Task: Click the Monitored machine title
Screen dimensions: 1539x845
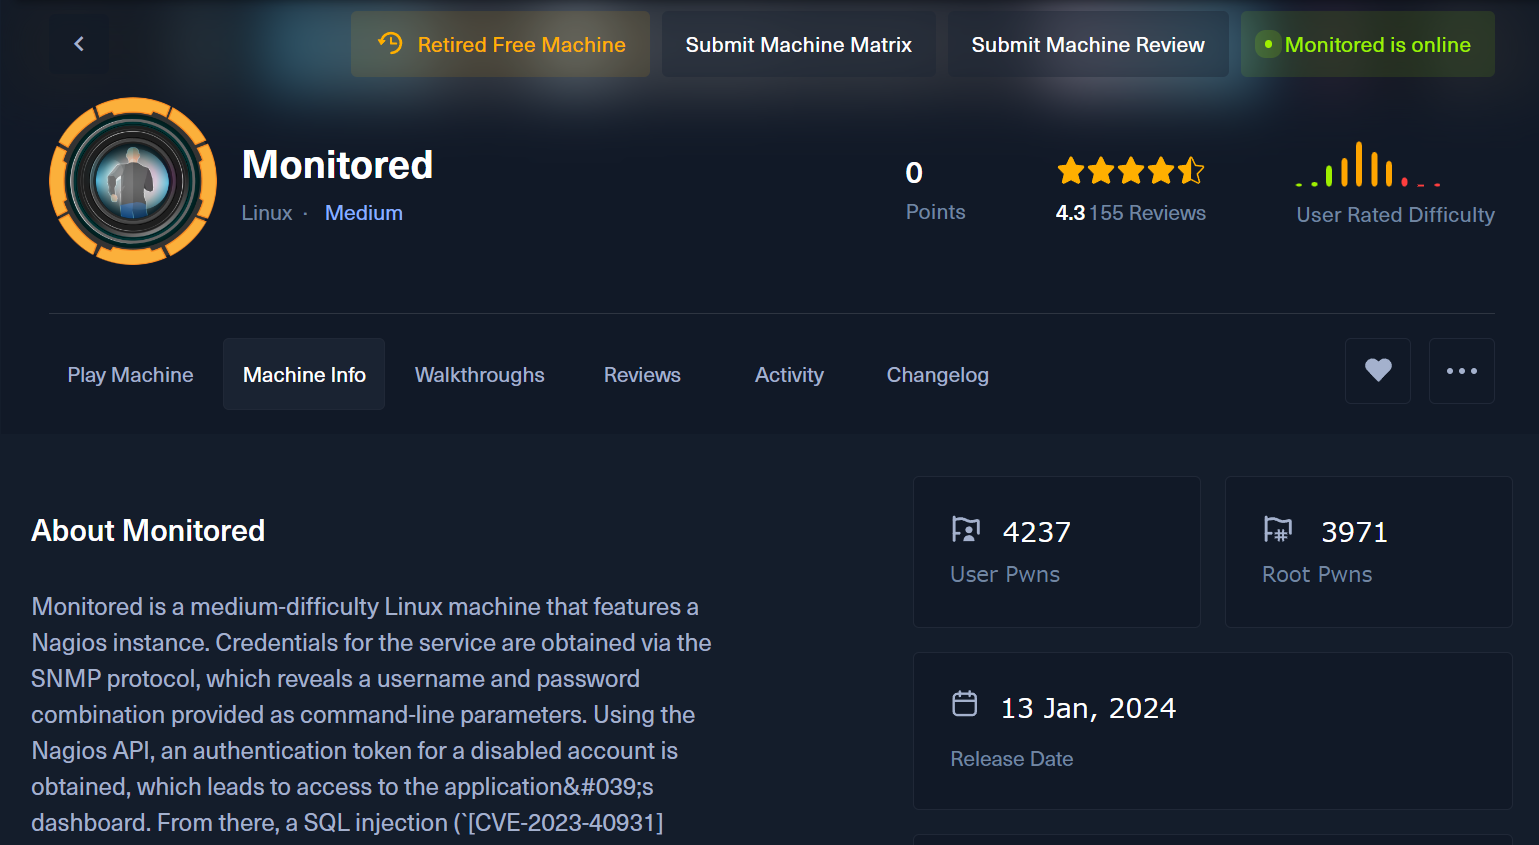Action: pyautogui.click(x=338, y=165)
